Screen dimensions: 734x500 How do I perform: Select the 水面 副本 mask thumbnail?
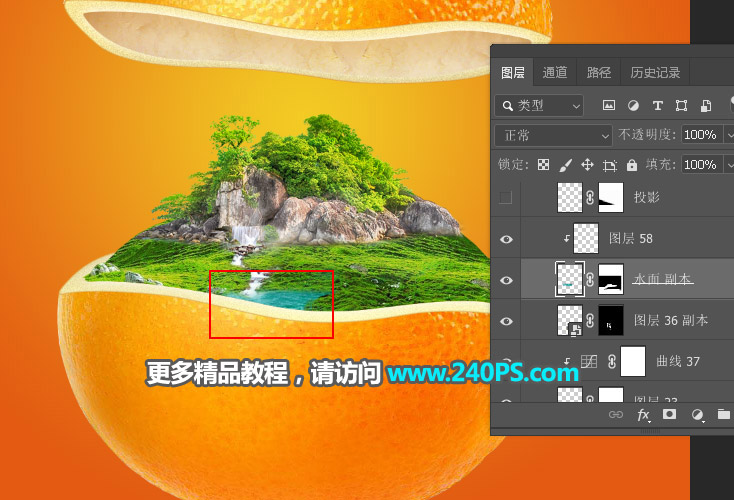[611, 279]
